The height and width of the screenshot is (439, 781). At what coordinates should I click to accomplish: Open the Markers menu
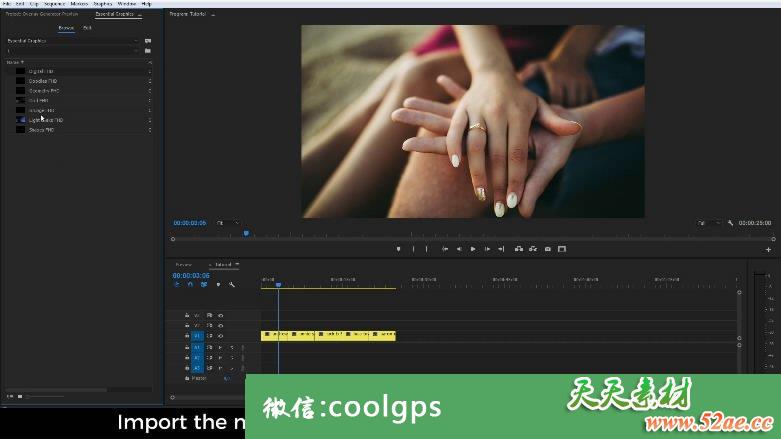(x=79, y=3)
